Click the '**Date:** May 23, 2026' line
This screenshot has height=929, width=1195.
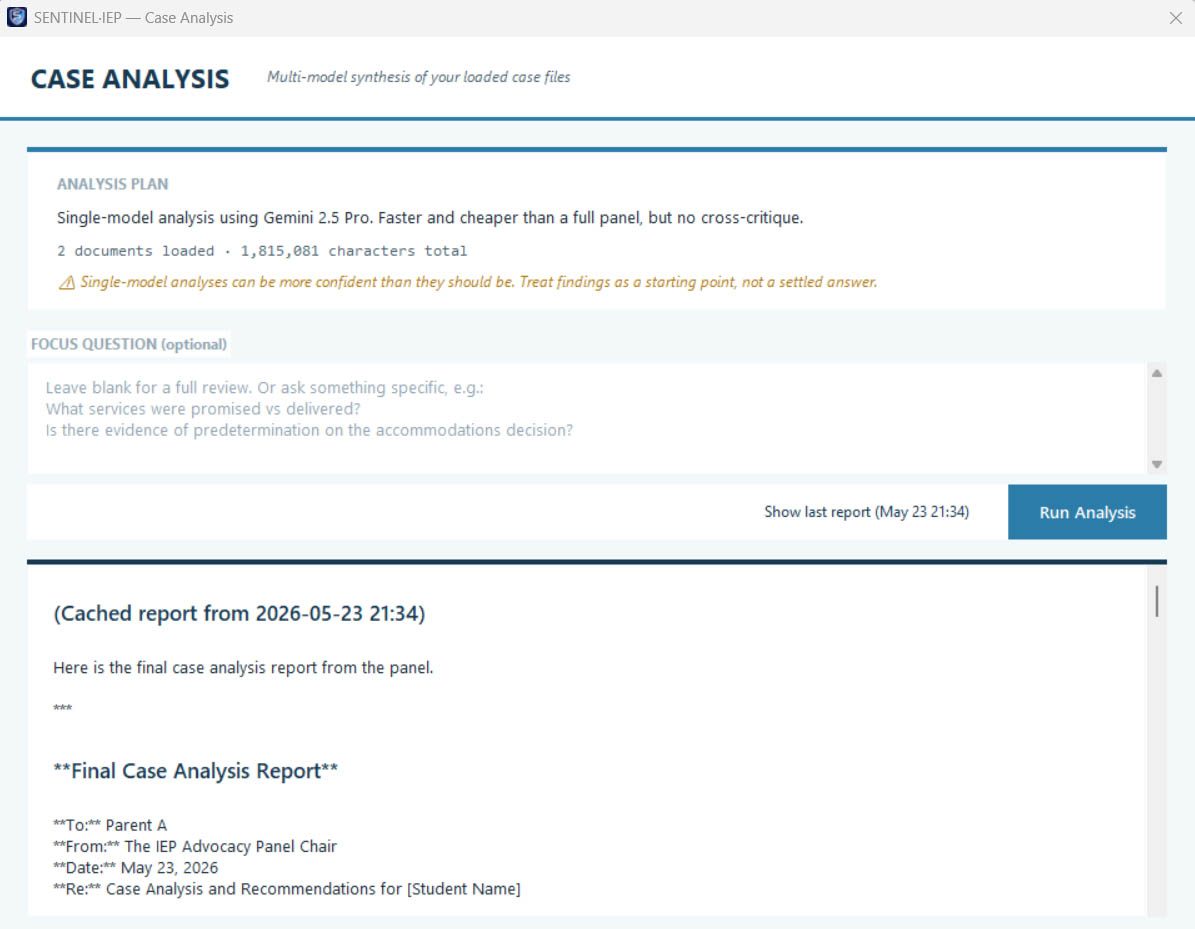[x=136, y=868]
